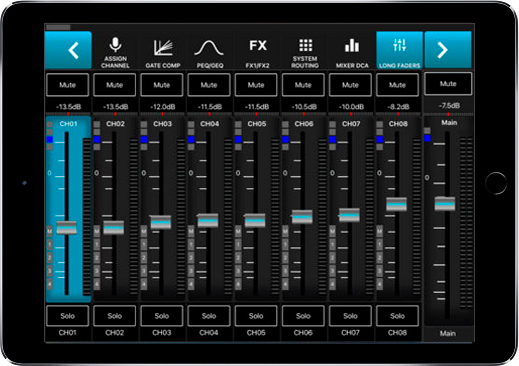This screenshot has width=519, height=366.
Task: Mute channel CH07
Action: pos(350,85)
